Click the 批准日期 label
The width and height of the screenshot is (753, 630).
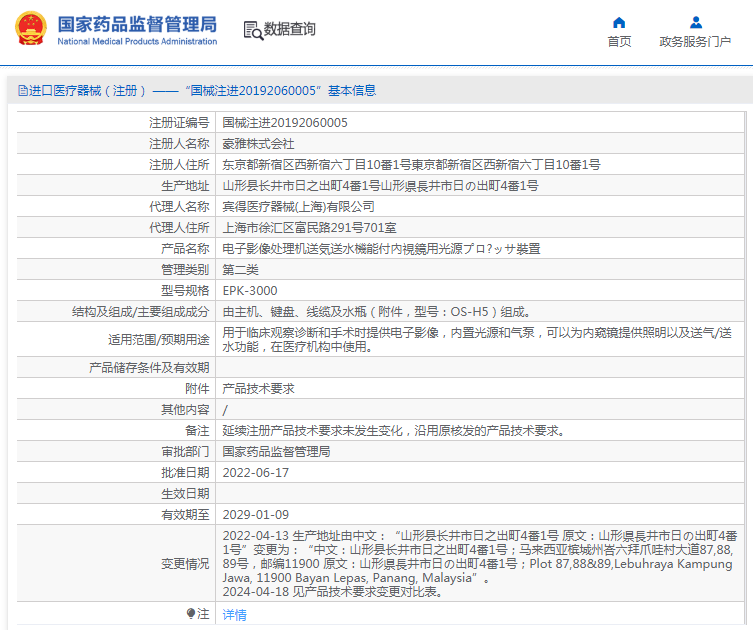(185, 473)
